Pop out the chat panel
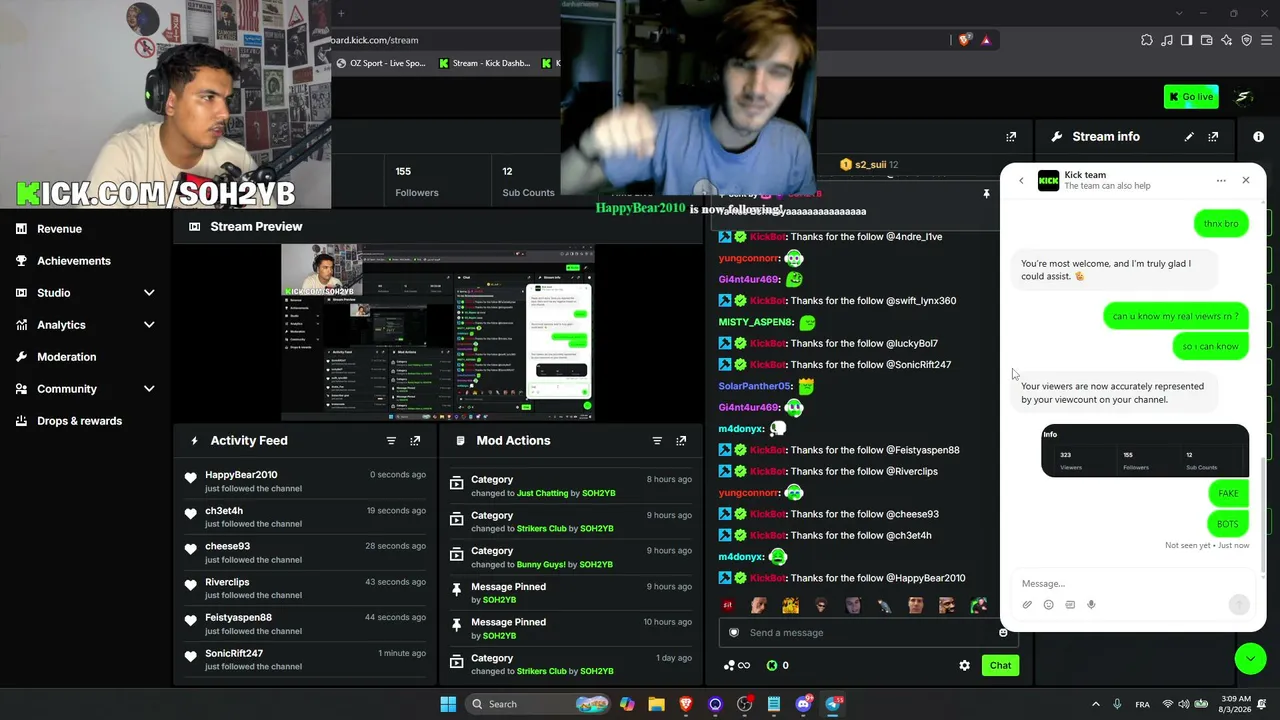 [x=1011, y=137]
